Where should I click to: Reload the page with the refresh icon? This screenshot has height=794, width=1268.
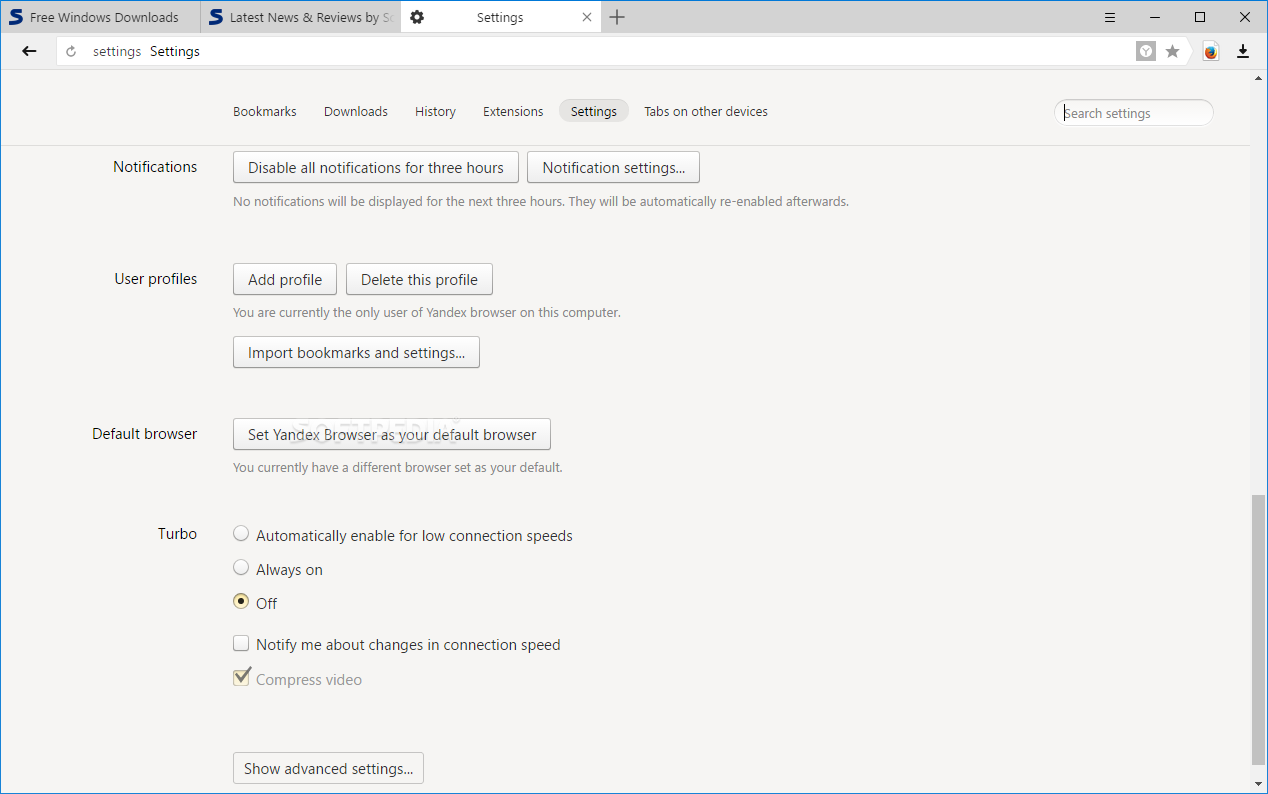(x=71, y=52)
